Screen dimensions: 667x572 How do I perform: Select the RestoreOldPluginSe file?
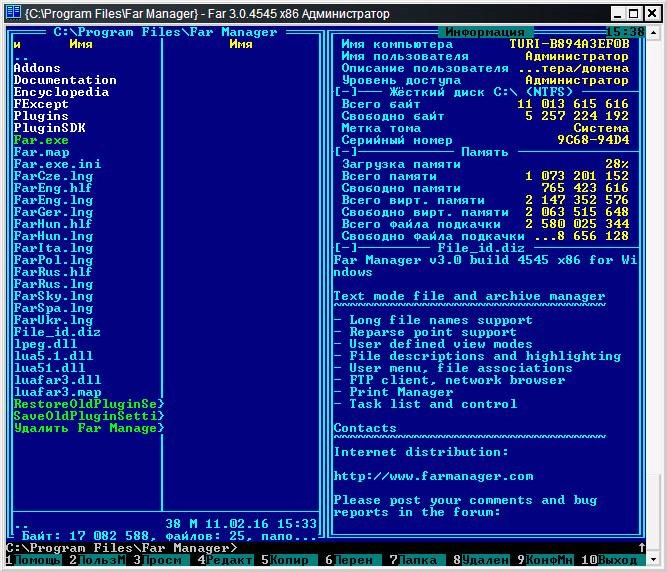[88, 404]
